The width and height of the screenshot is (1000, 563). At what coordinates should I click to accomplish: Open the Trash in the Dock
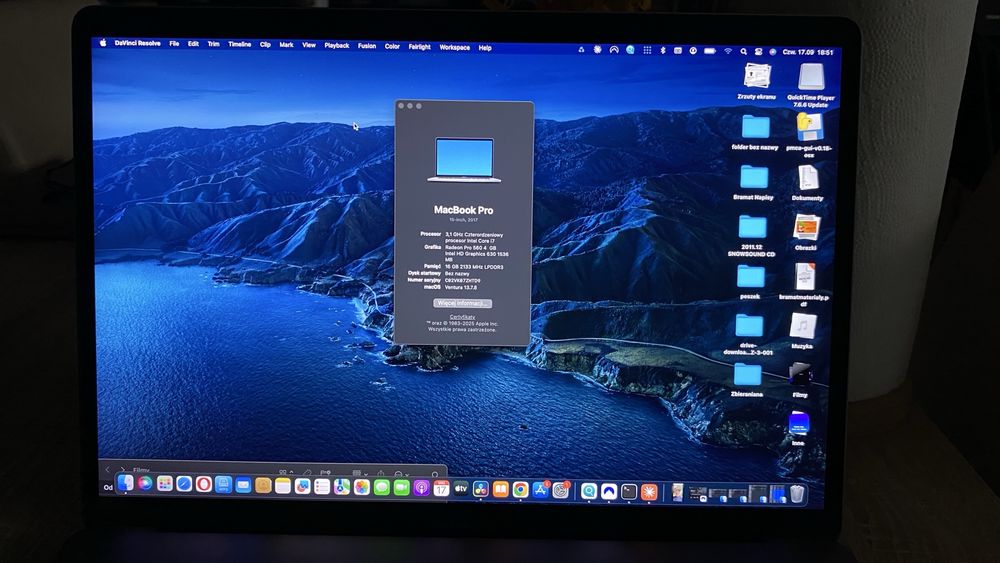pyautogui.click(x=797, y=494)
